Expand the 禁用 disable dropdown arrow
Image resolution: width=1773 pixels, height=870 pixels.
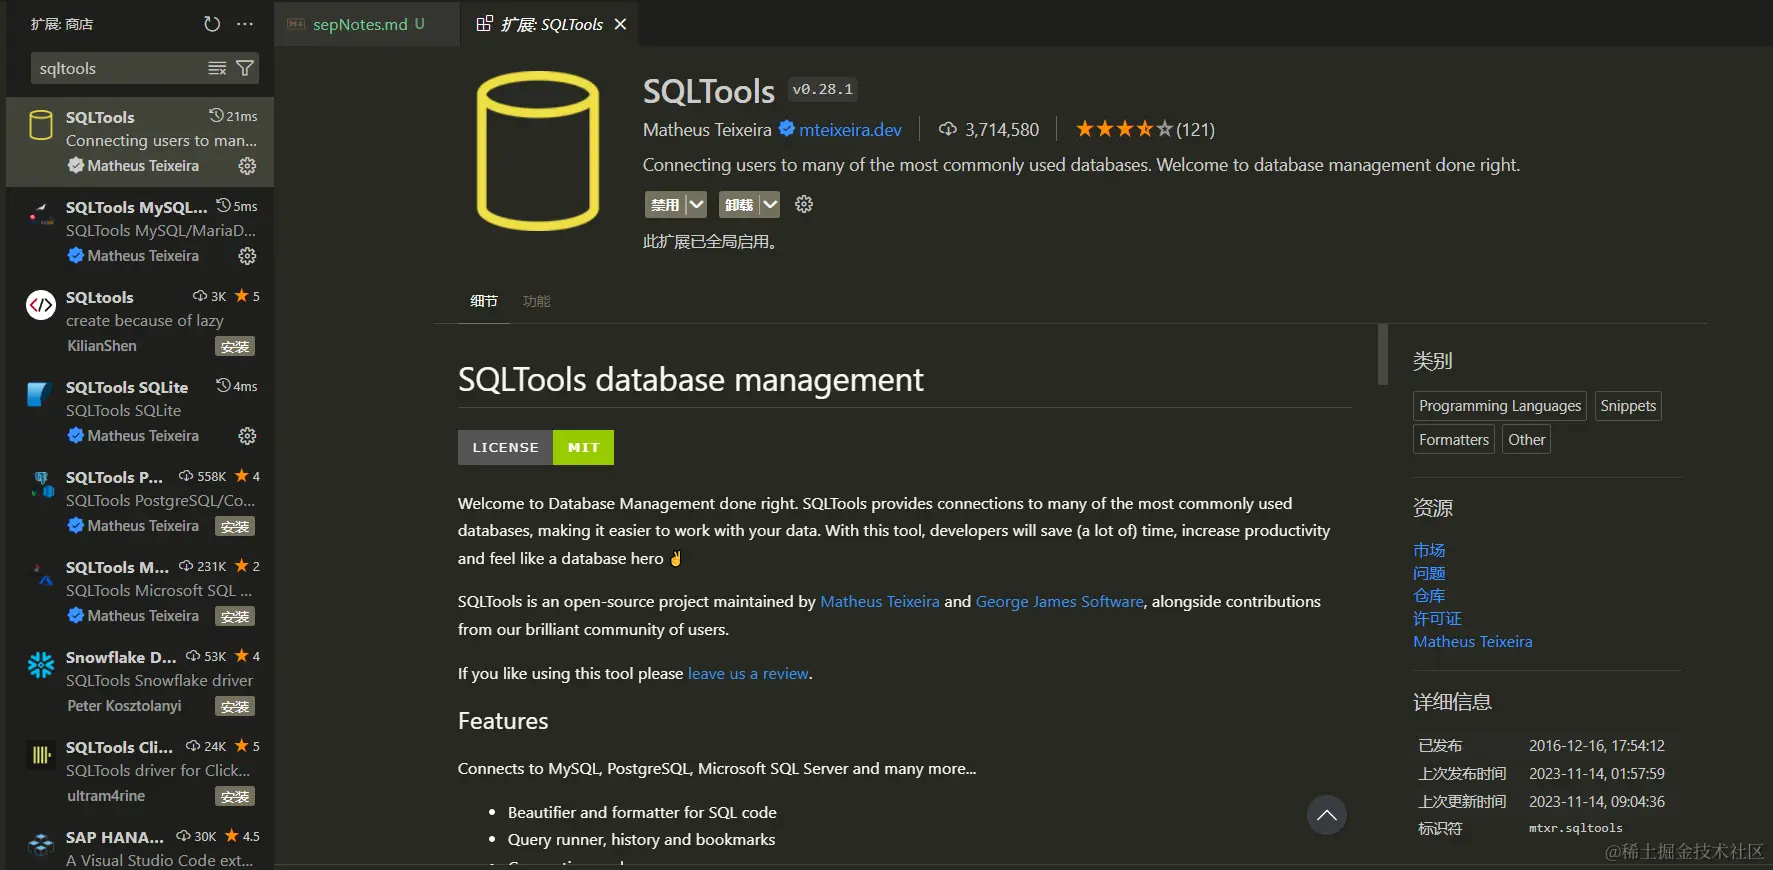(x=696, y=205)
